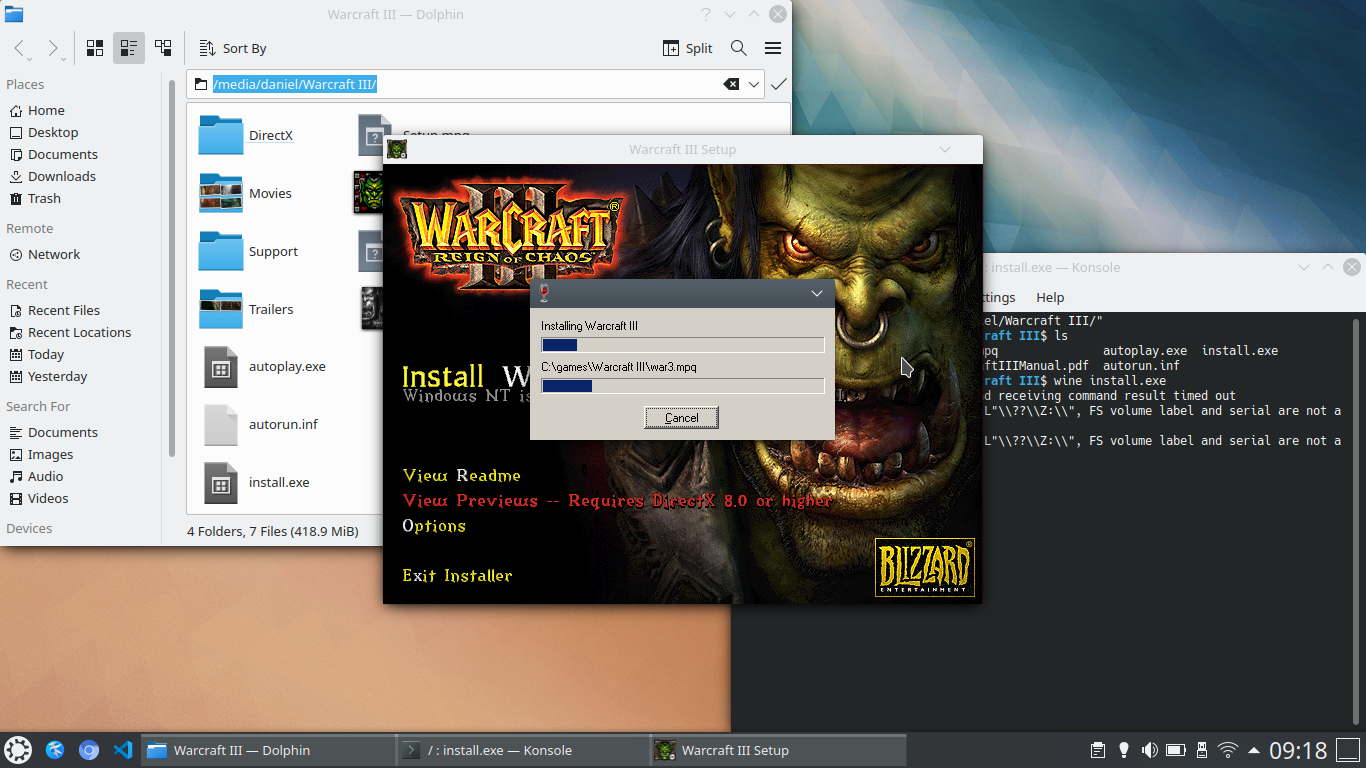Open "View Readme" in the Warcraft III installer
Screen dimensions: 1366x768
(462, 475)
